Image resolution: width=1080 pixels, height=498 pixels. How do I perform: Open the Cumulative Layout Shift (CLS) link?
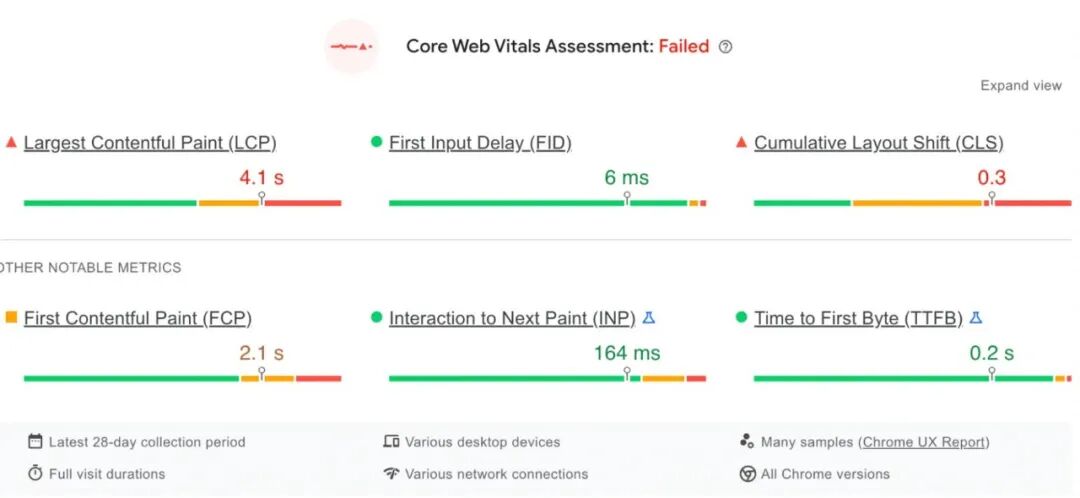click(878, 143)
